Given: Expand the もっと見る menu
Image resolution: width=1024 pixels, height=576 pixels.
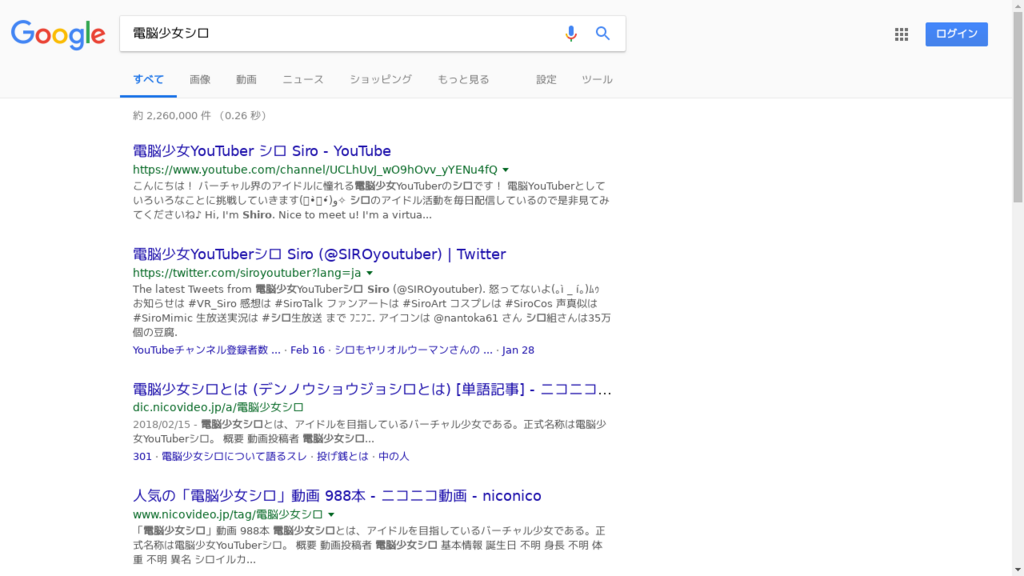Looking at the screenshot, I should coord(463,80).
